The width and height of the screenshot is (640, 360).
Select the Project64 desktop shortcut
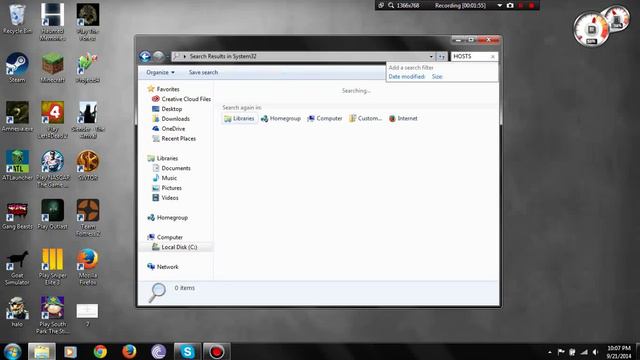88,68
